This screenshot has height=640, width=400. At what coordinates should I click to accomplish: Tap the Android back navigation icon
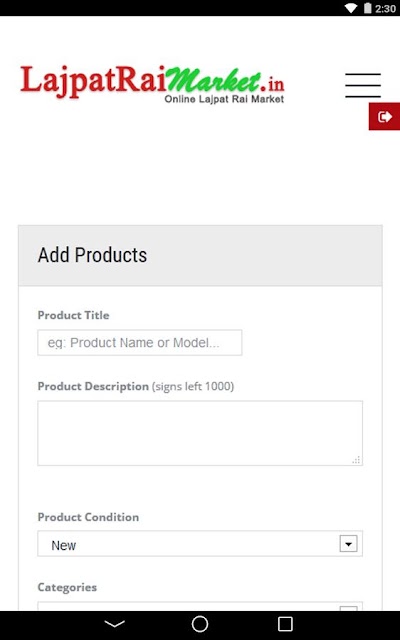pyautogui.click(x=115, y=624)
